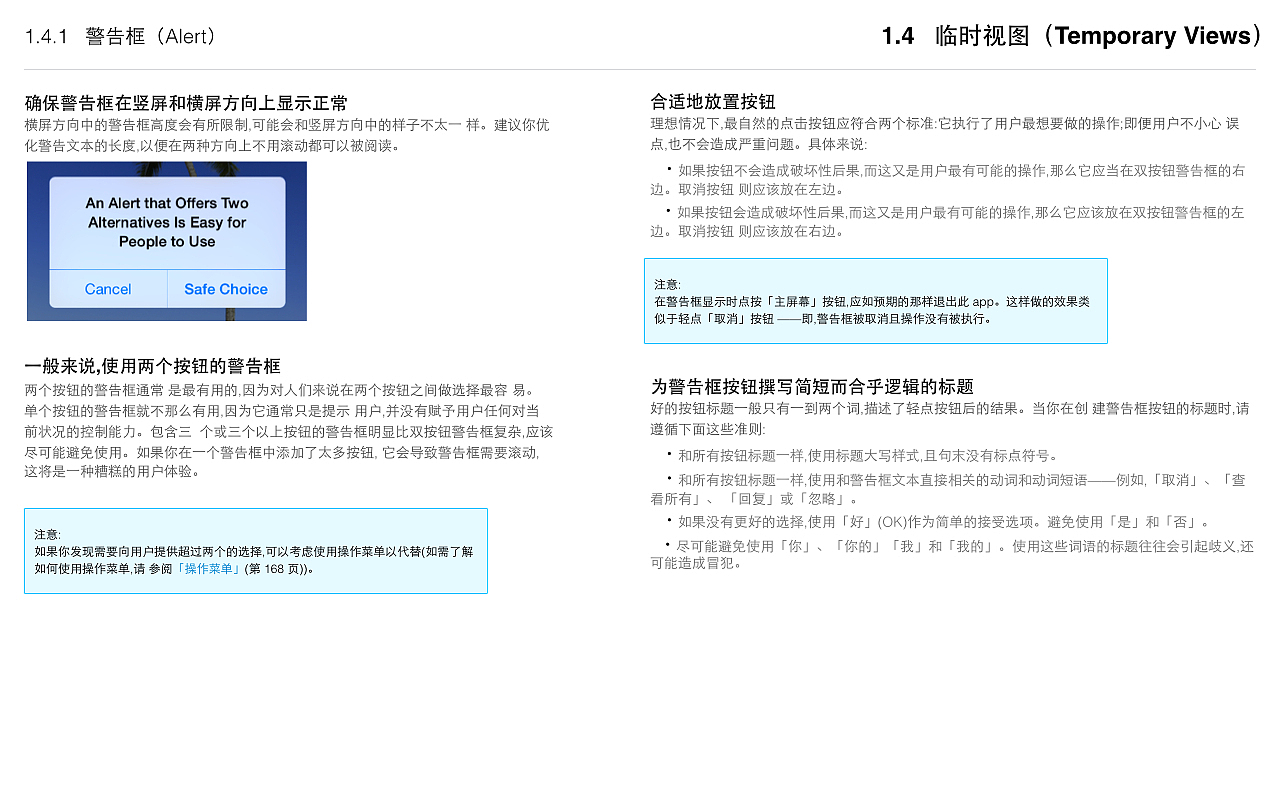Click the heading 确保警告框在竖屏和横屏方向上显示正常
Screen dimensions: 1280x800
coord(187,103)
